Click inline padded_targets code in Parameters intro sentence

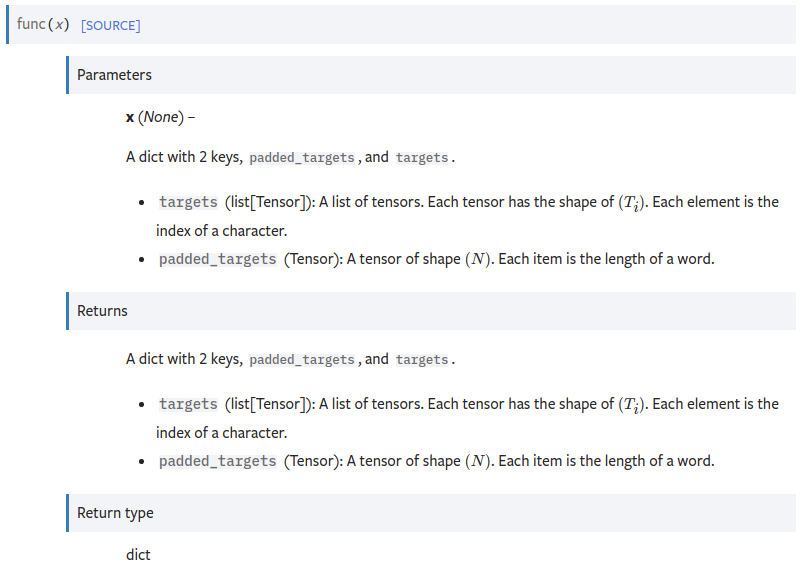pyautogui.click(x=302, y=158)
